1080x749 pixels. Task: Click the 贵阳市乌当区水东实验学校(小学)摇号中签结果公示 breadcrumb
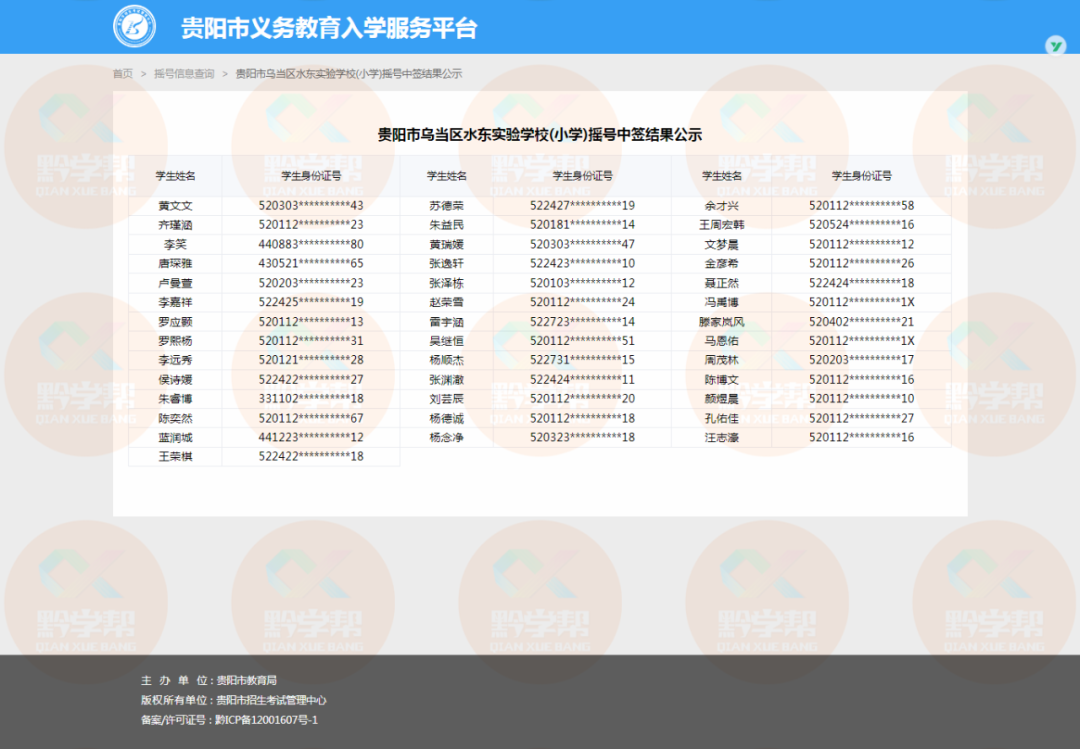click(x=349, y=74)
